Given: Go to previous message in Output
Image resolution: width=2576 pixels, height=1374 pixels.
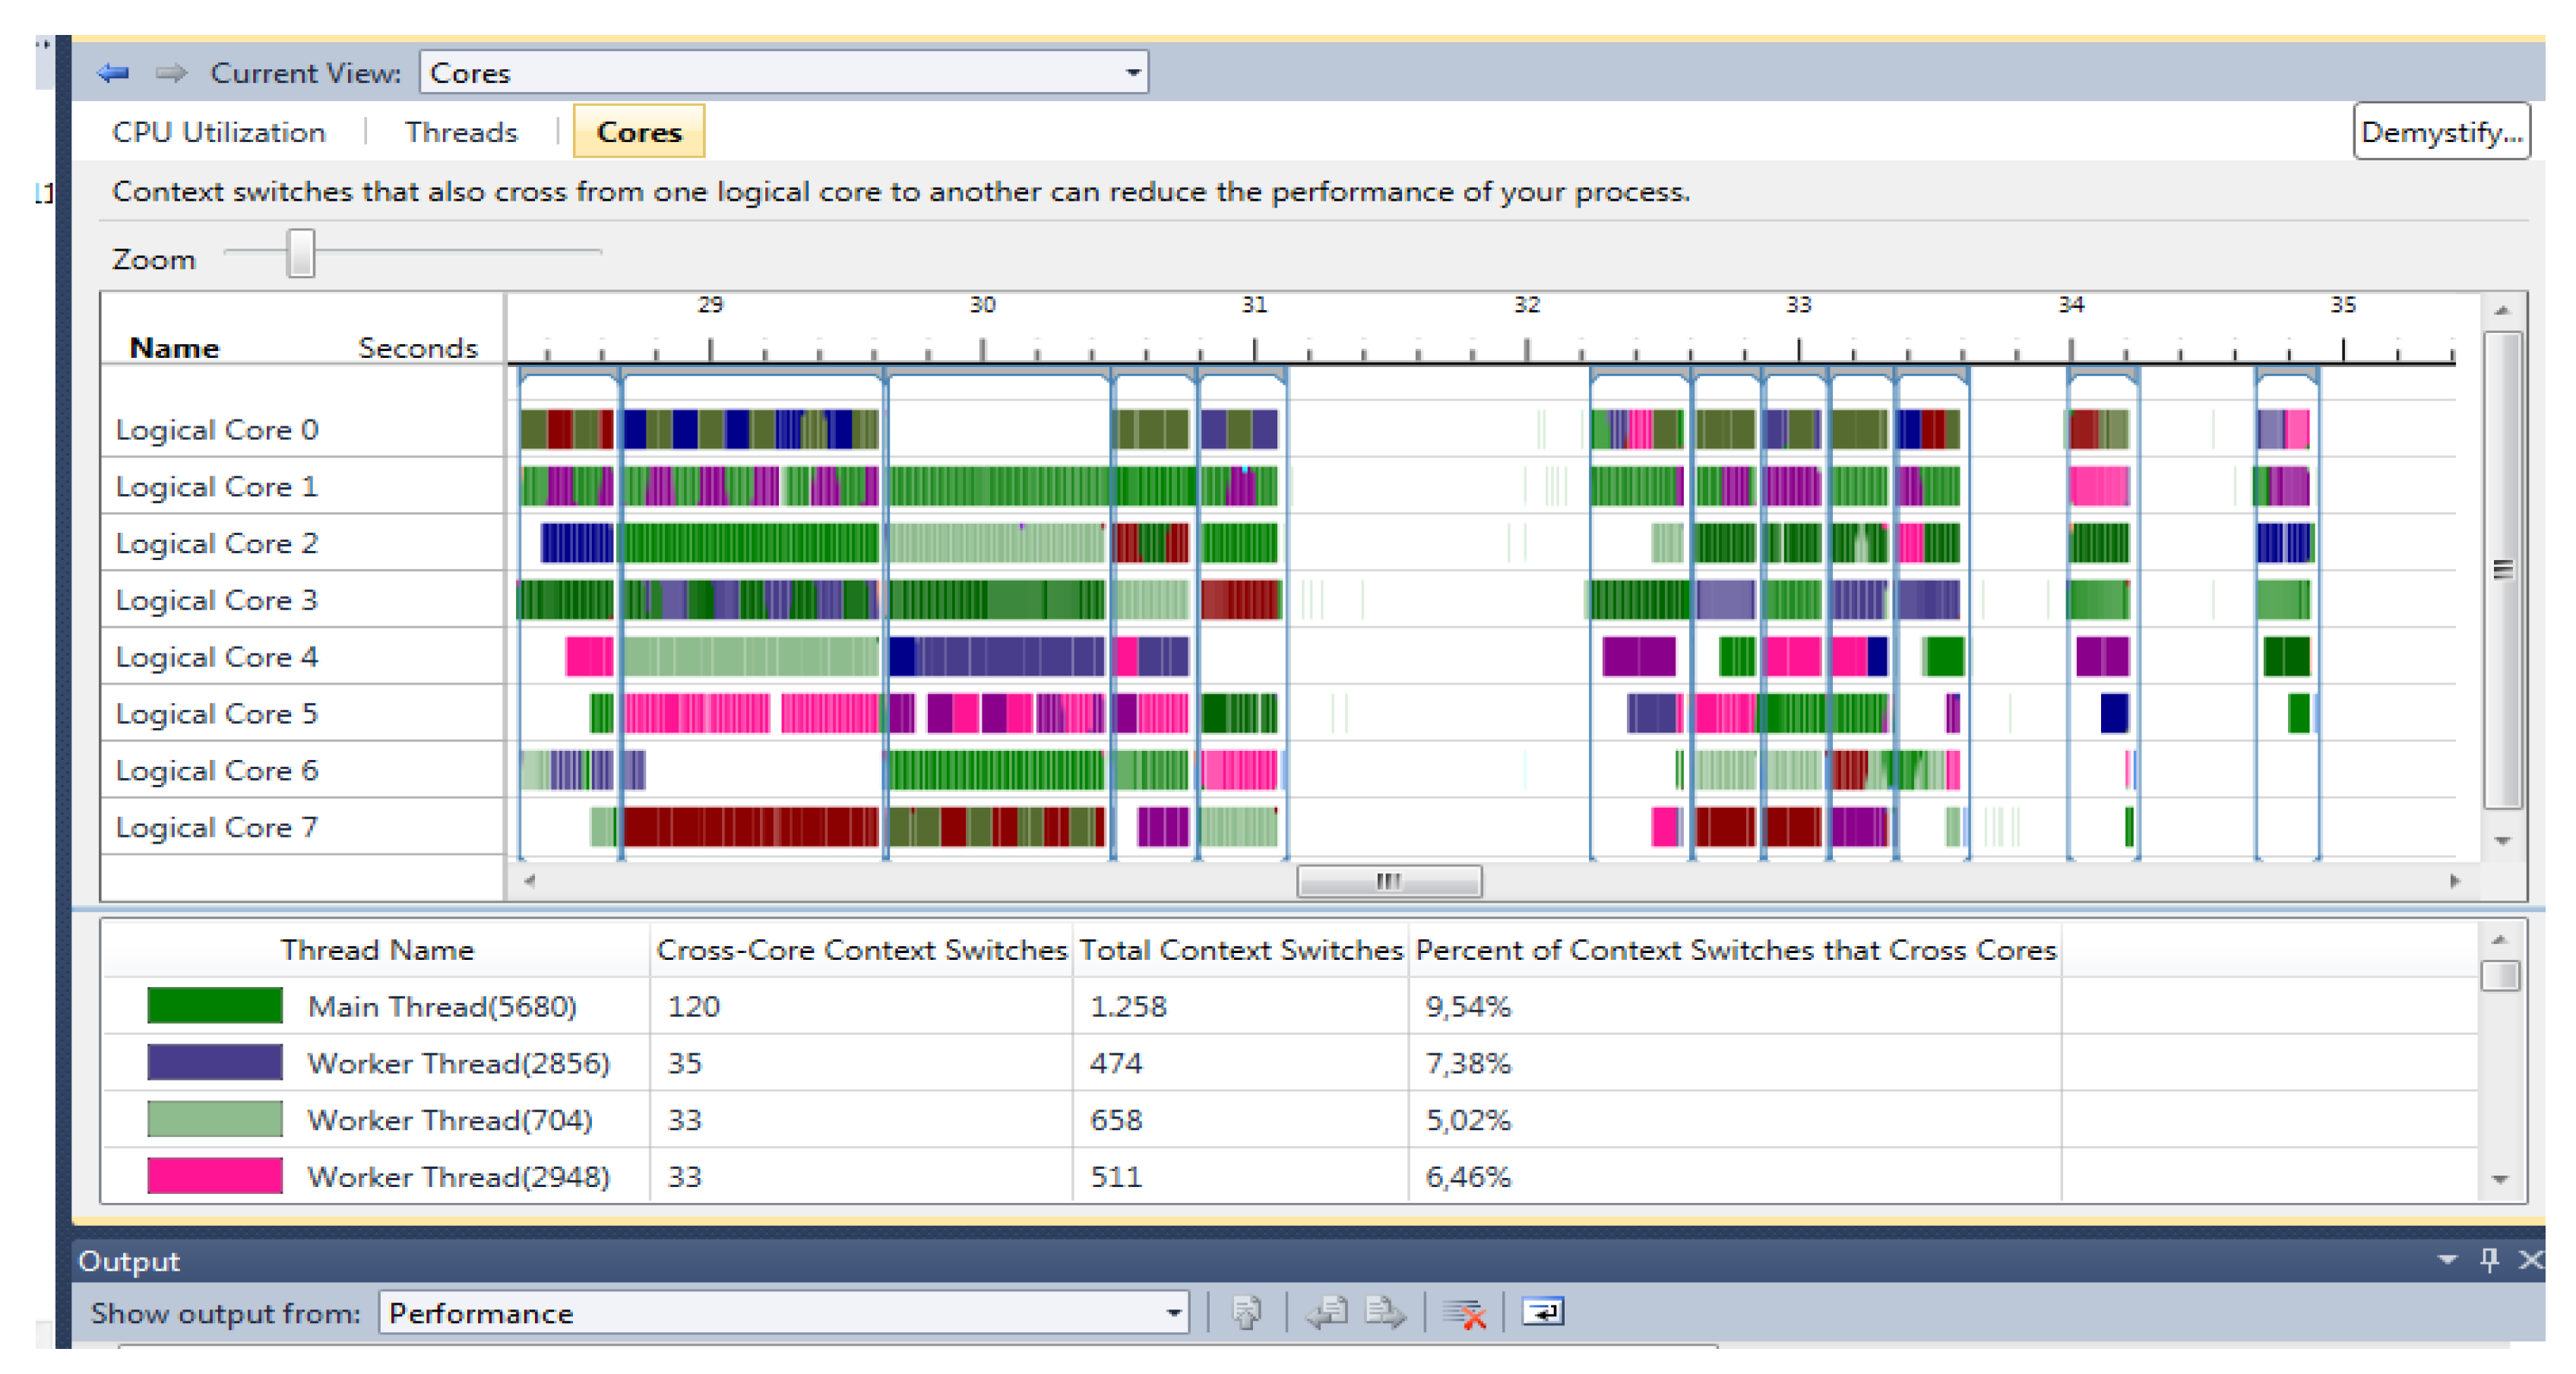Looking at the screenshot, I should pyautogui.click(x=1327, y=1312).
